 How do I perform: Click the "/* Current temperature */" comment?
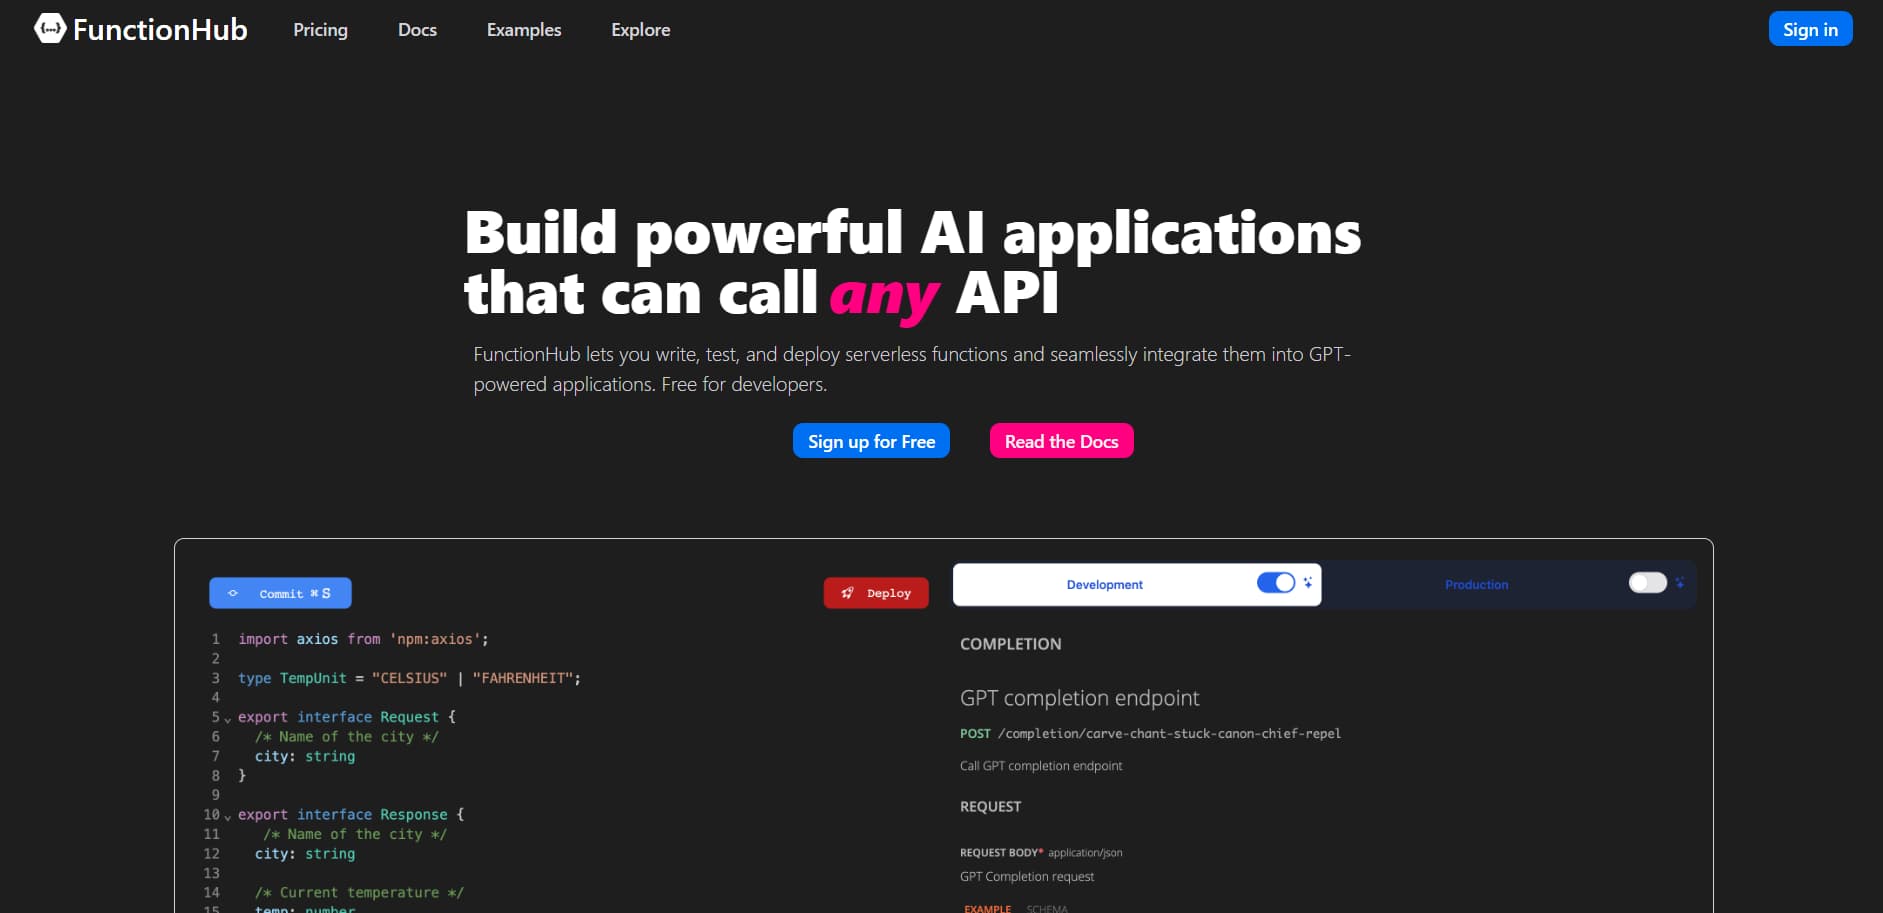tap(359, 893)
